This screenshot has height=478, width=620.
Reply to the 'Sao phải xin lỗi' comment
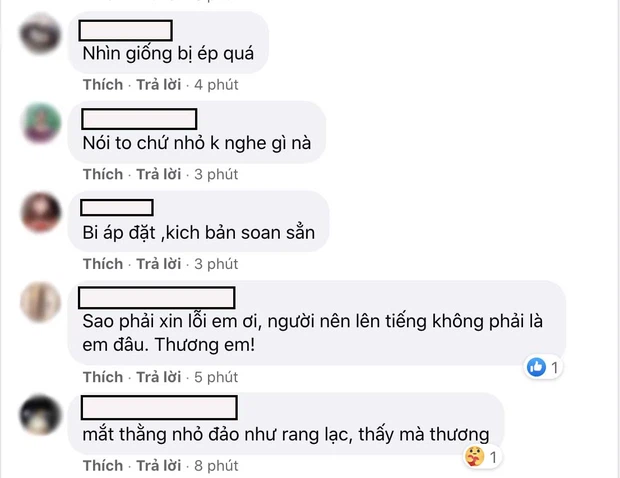159,377
